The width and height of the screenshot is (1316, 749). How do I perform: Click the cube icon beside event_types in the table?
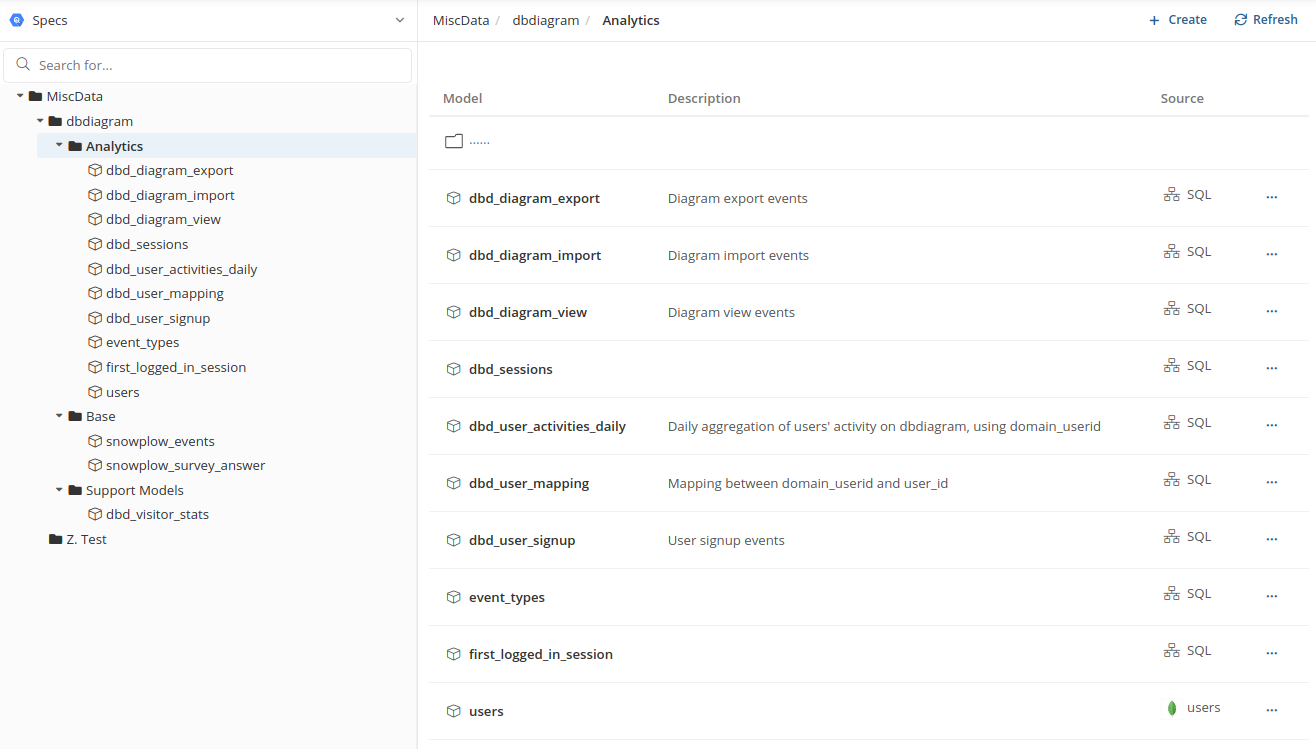coord(453,597)
